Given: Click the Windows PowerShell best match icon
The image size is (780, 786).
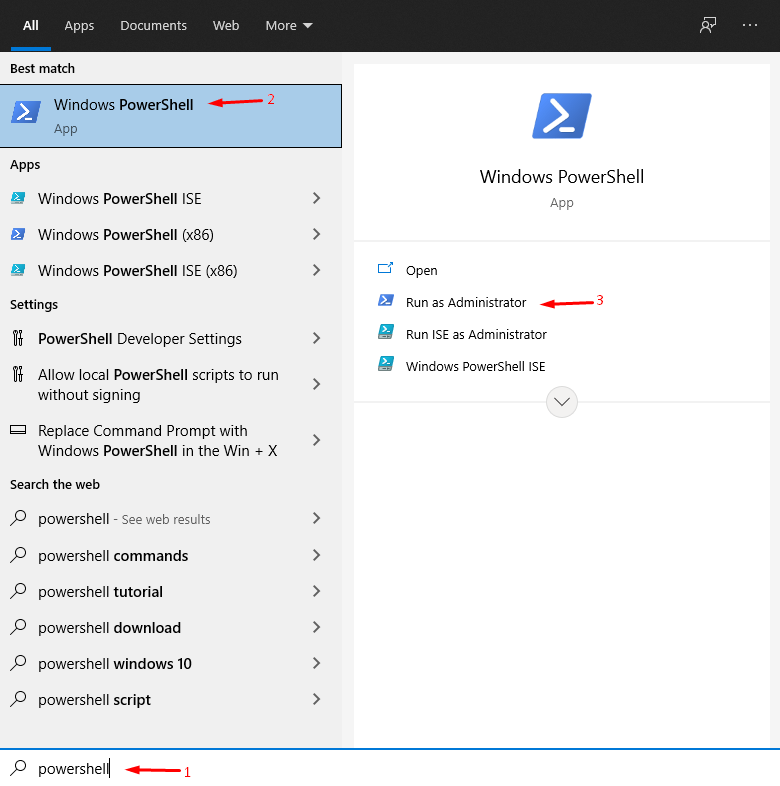Looking at the screenshot, I should (26, 112).
